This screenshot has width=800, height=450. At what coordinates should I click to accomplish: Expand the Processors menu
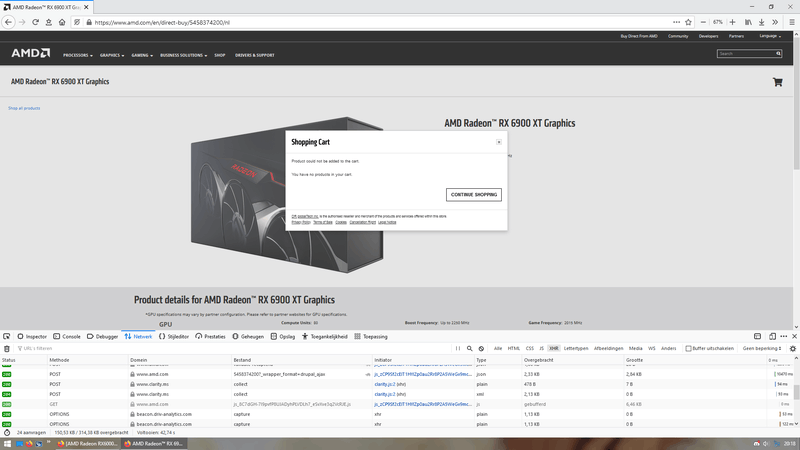pos(78,55)
